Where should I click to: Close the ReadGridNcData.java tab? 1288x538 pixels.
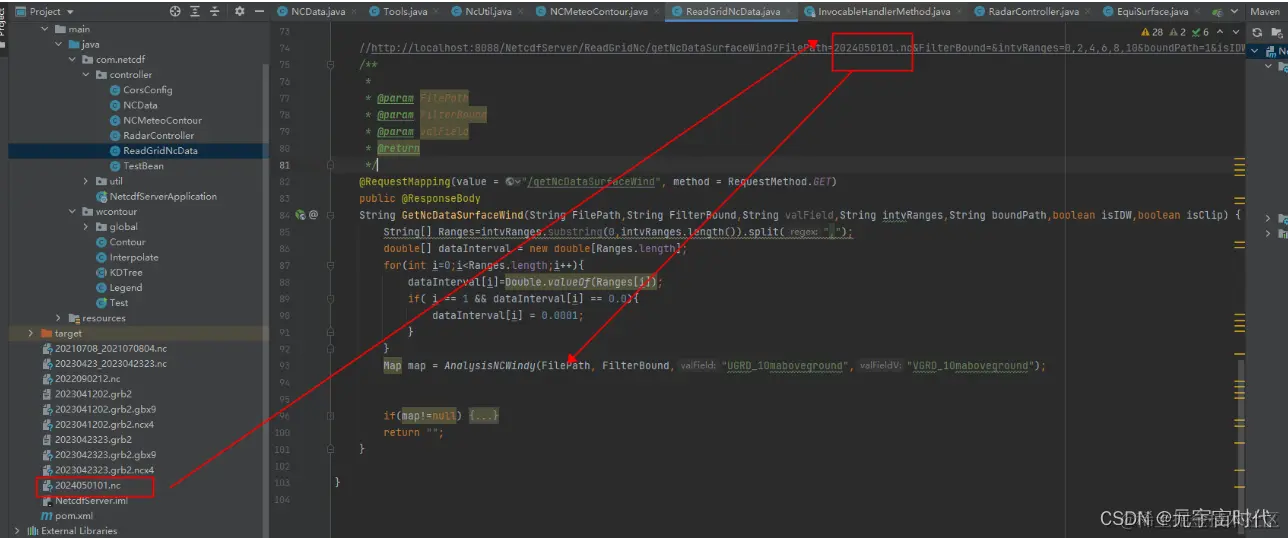click(788, 11)
